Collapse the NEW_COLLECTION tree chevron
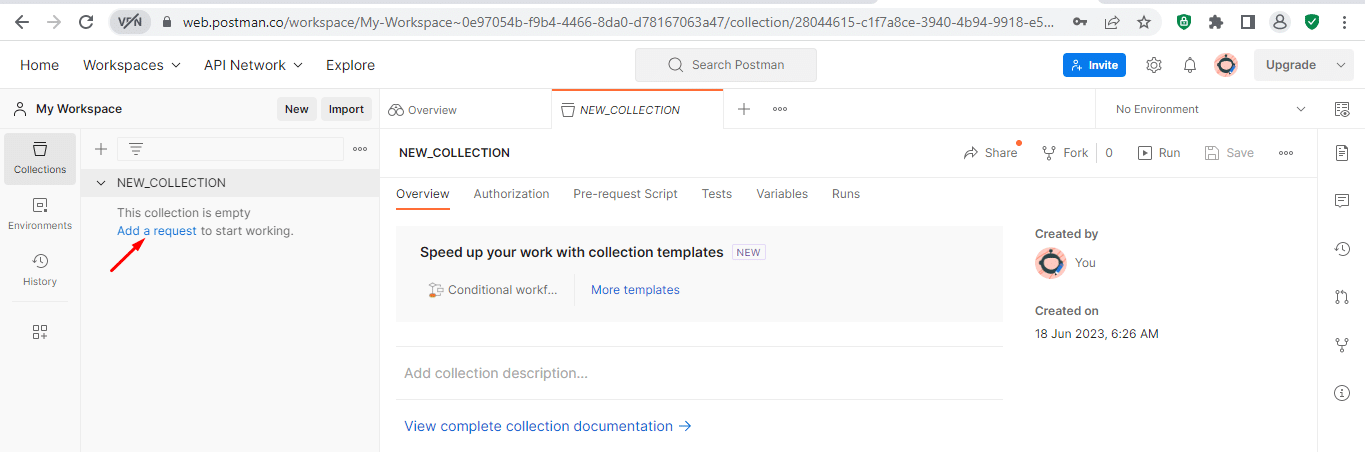 [101, 183]
